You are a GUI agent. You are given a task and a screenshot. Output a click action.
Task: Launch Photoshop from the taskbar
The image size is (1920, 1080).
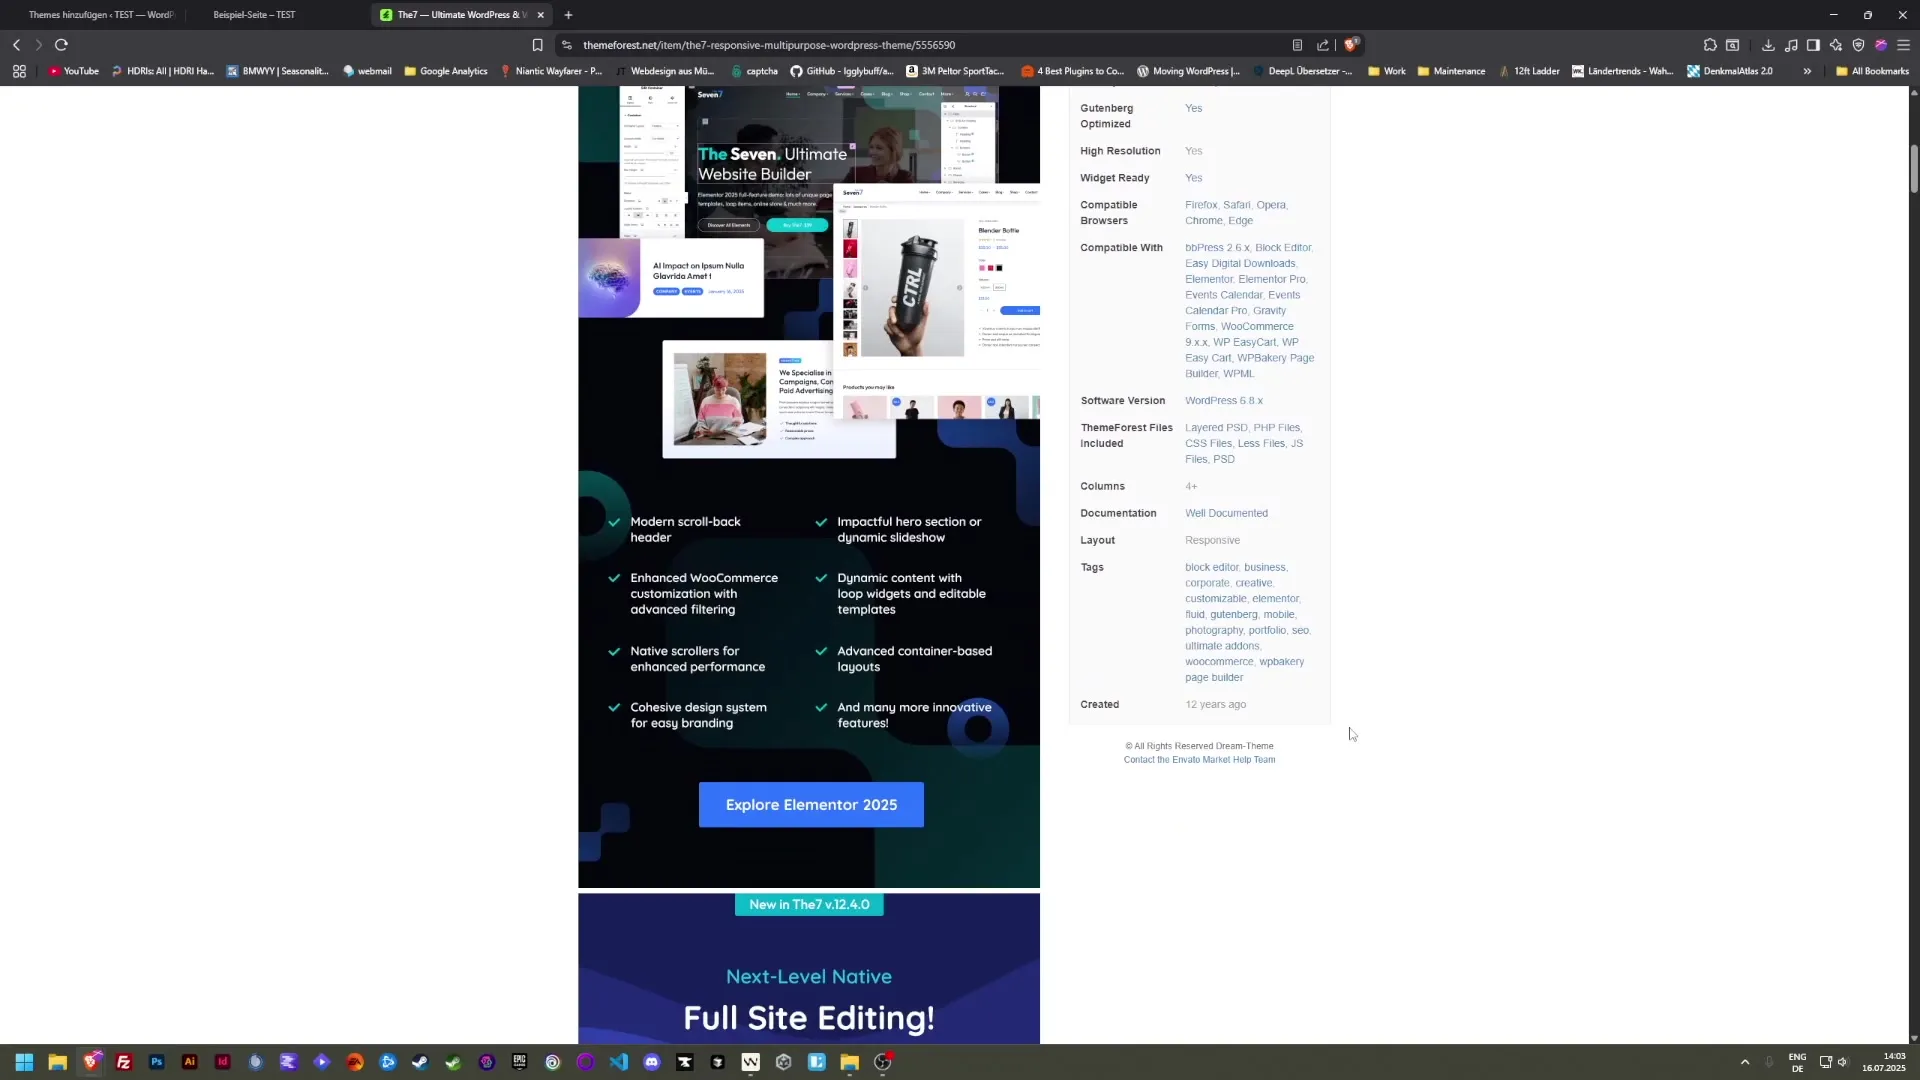point(156,1062)
